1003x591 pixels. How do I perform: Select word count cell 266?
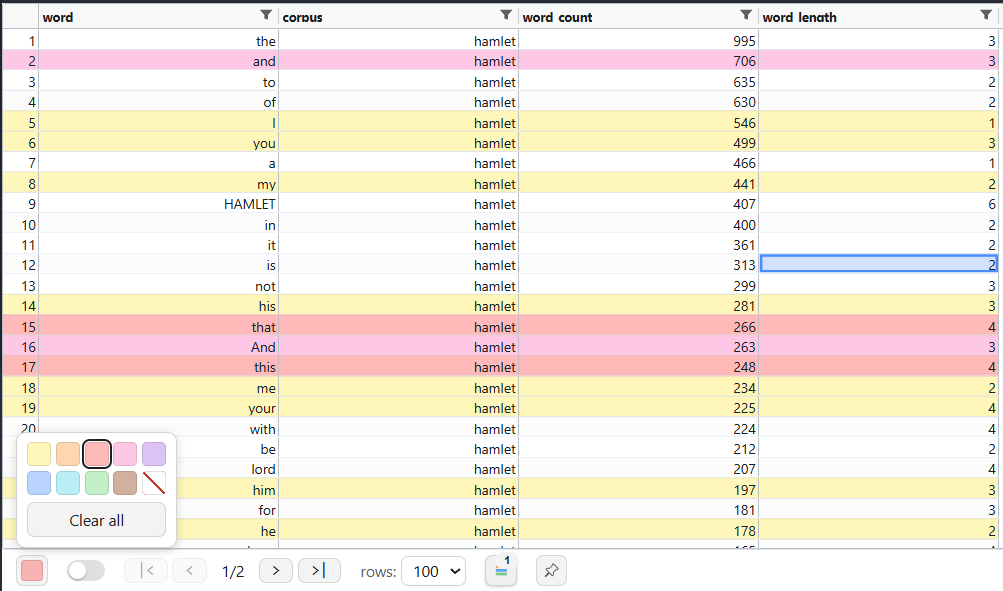pyautogui.click(x=638, y=327)
